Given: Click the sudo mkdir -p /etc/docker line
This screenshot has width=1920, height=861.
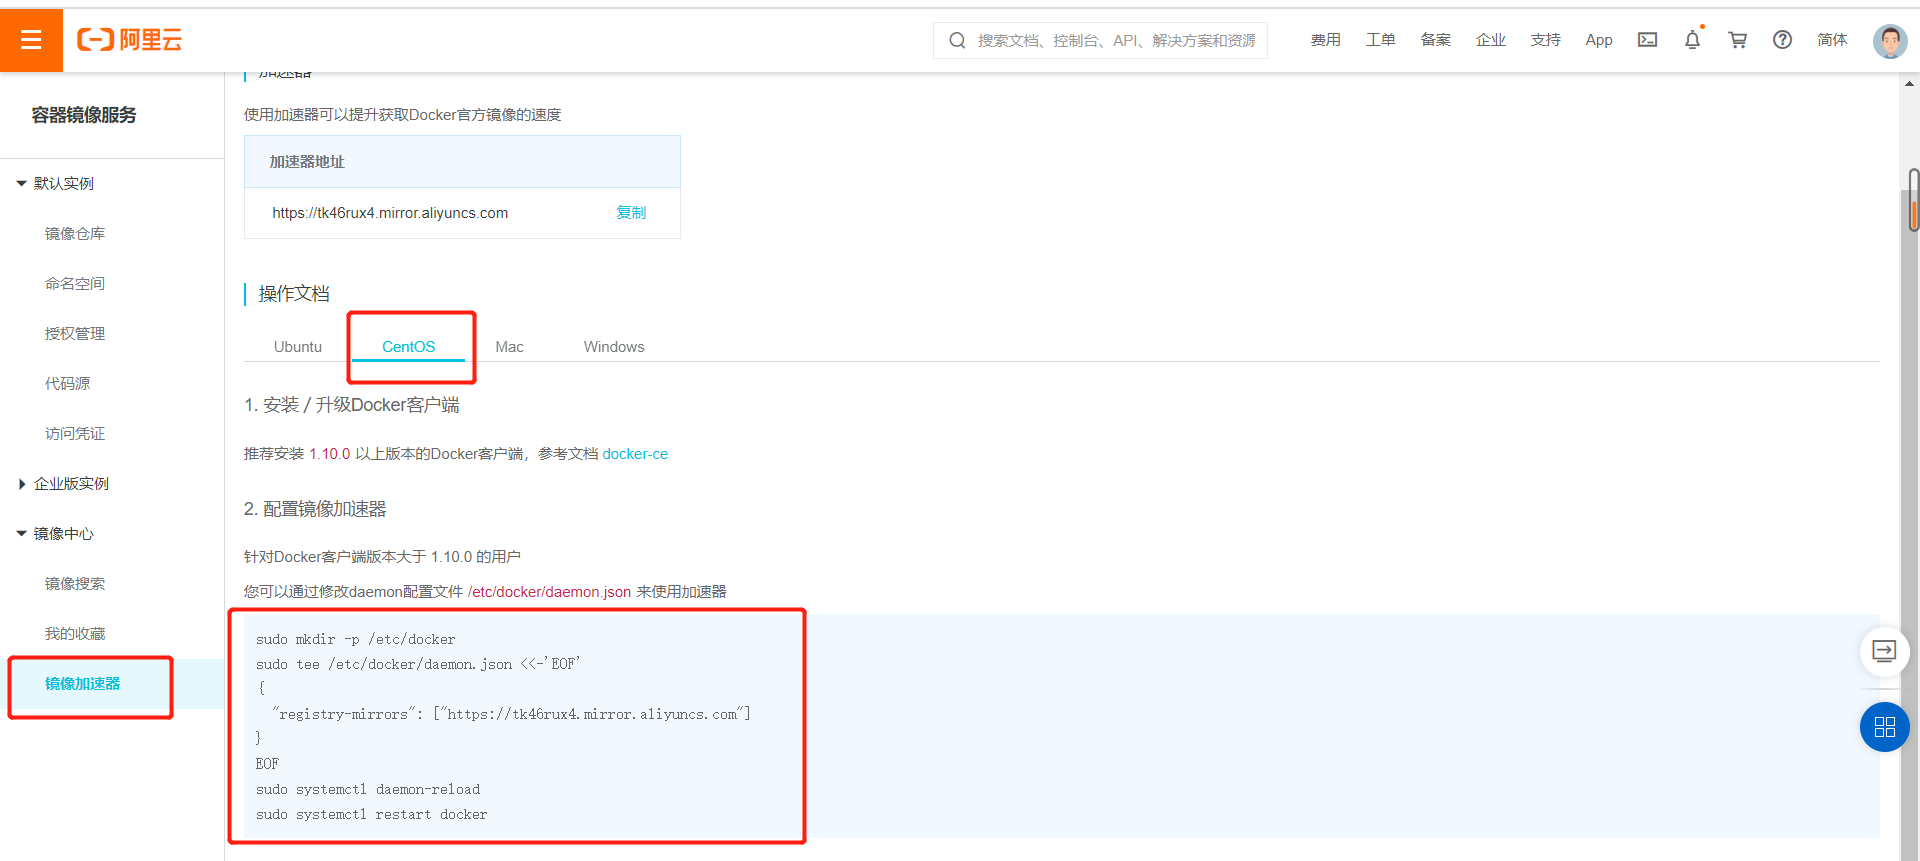Looking at the screenshot, I should click(356, 639).
